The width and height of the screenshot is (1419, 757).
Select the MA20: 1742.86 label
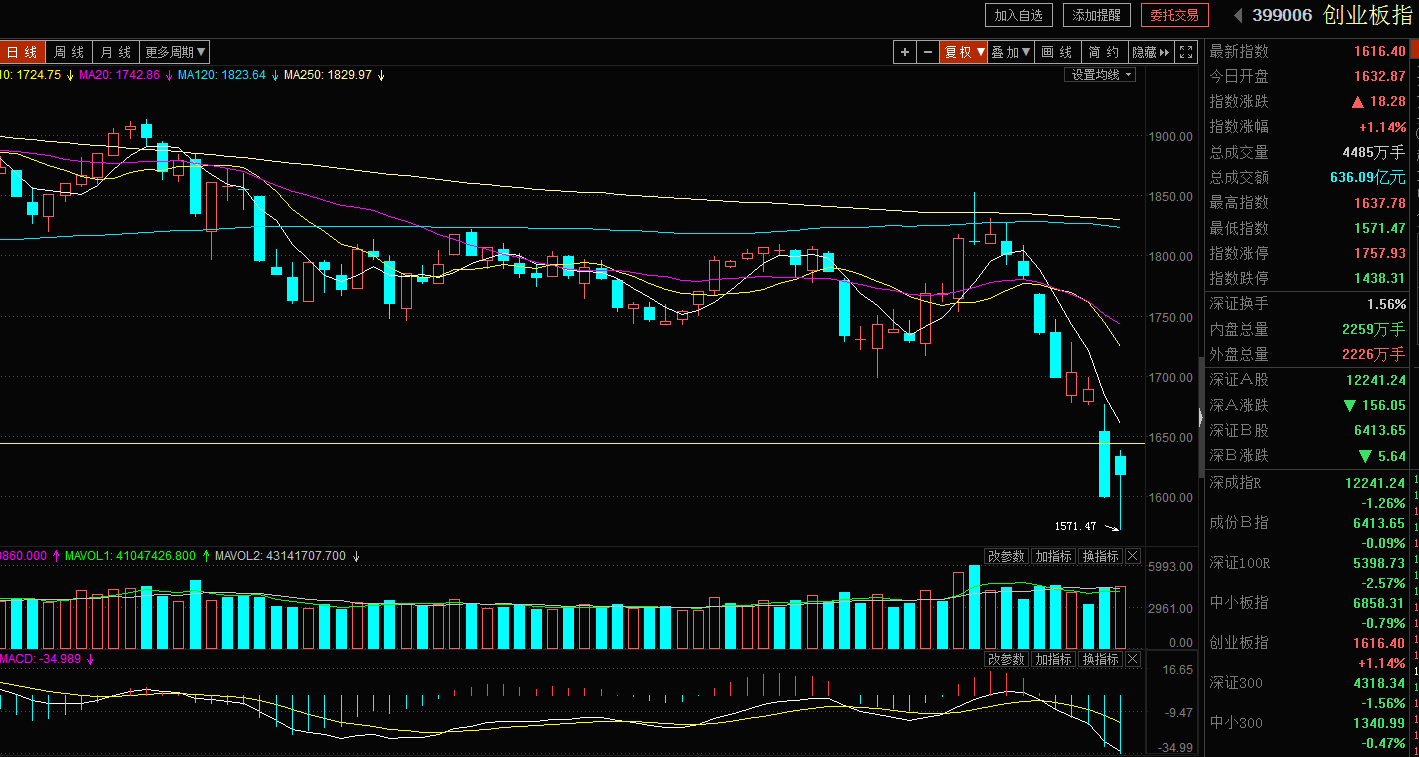(x=119, y=75)
